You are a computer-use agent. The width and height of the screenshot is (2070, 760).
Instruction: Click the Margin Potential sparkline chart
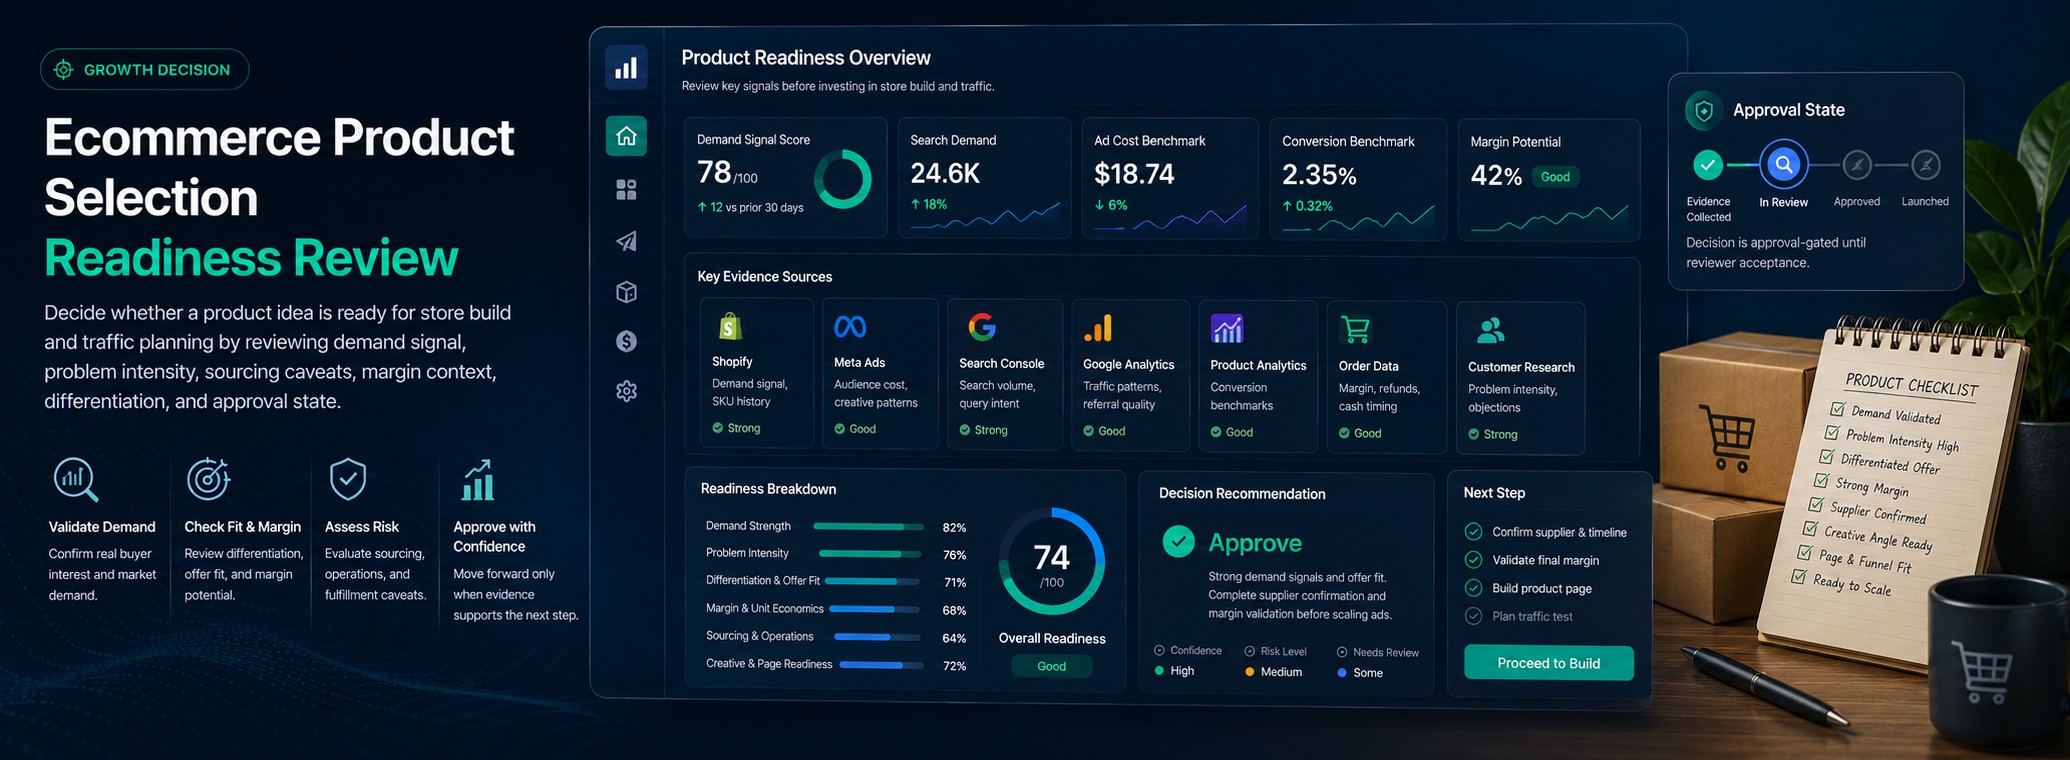point(1548,218)
